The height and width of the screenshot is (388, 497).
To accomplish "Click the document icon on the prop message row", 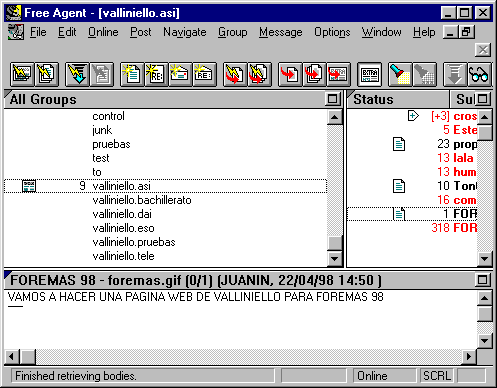I will [399, 144].
